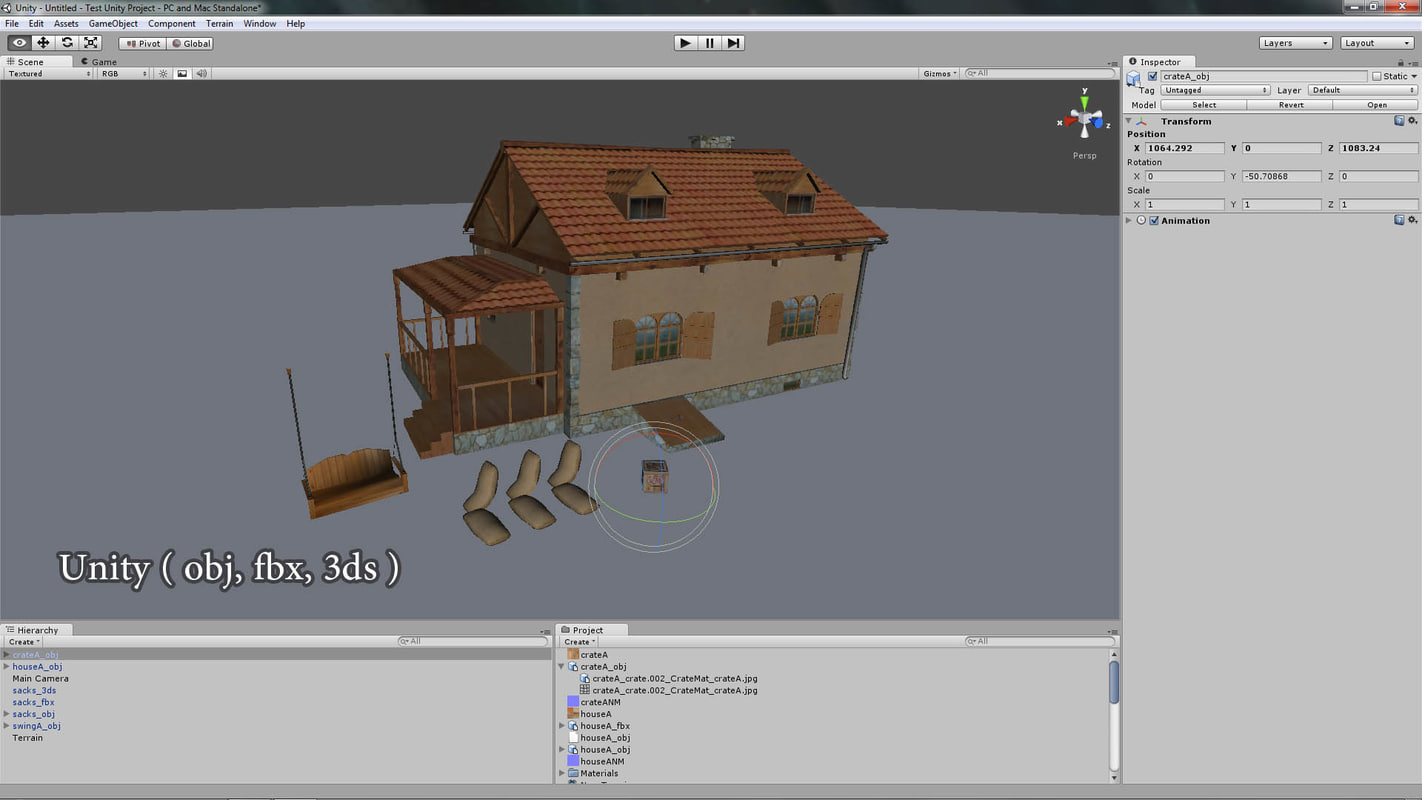Uncheck the crateA_obj active checkbox

[x=1152, y=76]
